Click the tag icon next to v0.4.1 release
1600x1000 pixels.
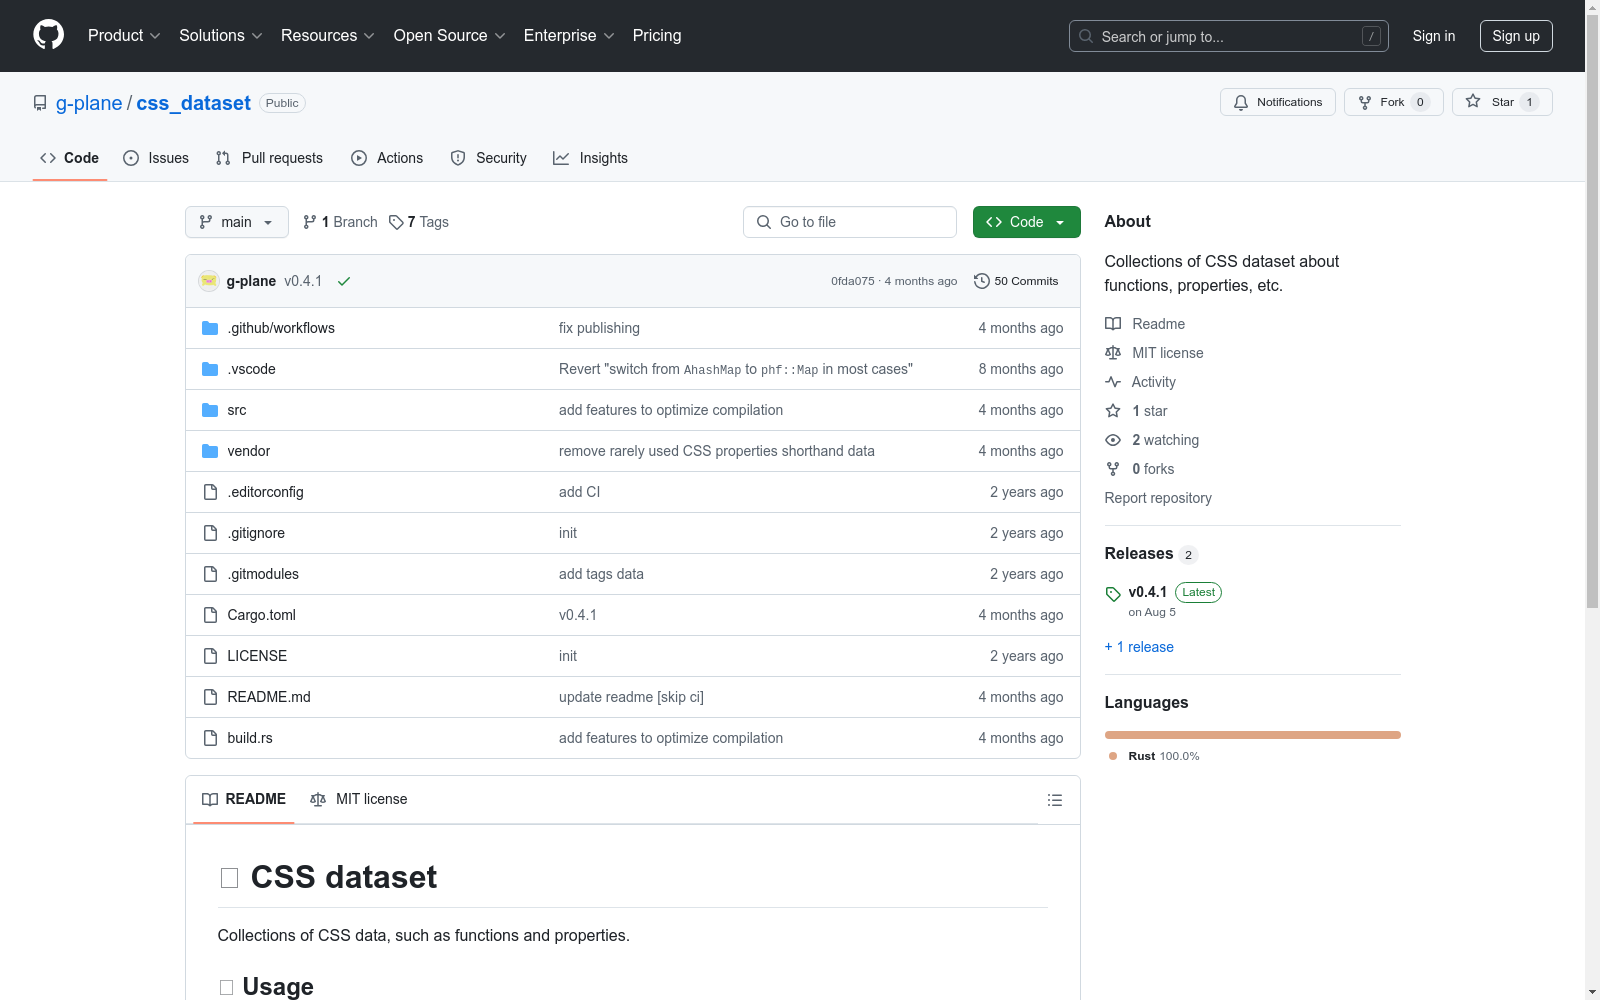1113,594
